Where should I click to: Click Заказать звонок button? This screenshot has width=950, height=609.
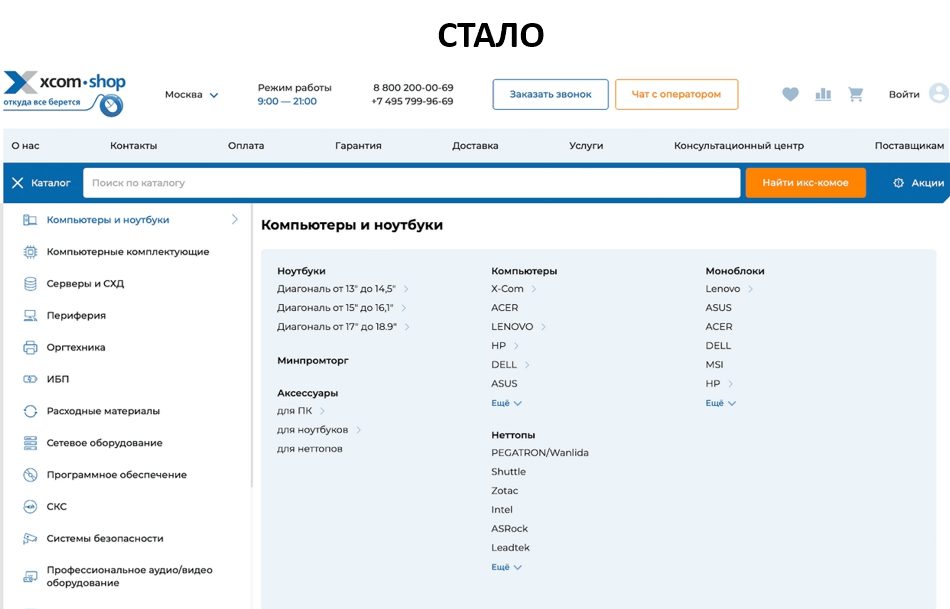[x=550, y=95]
